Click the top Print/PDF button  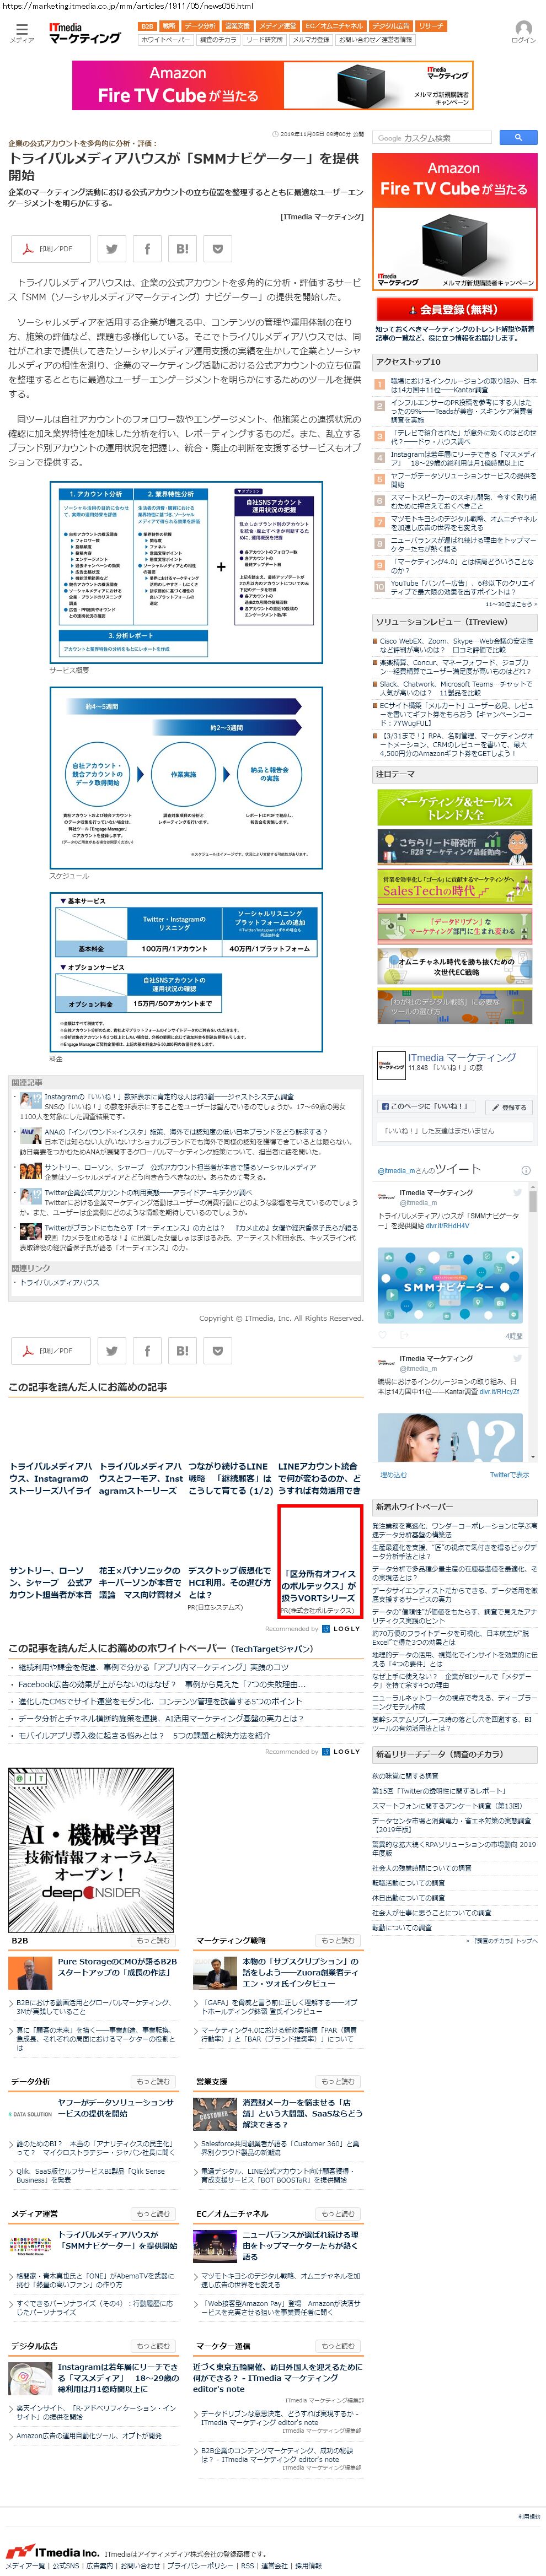point(50,249)
